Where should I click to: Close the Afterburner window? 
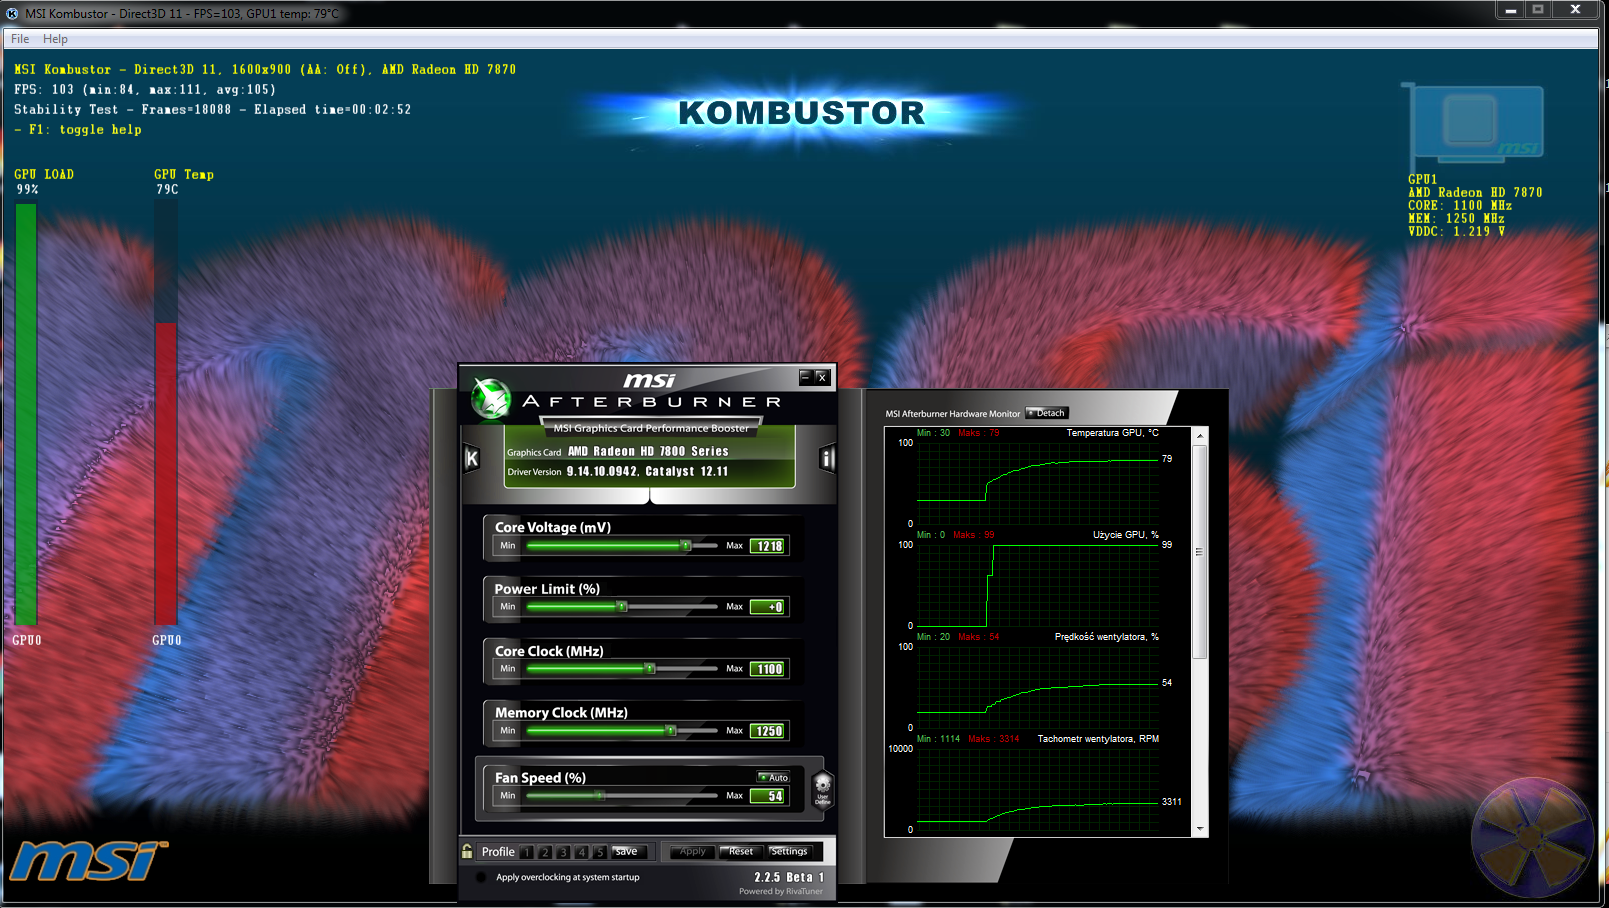(822, 377)
